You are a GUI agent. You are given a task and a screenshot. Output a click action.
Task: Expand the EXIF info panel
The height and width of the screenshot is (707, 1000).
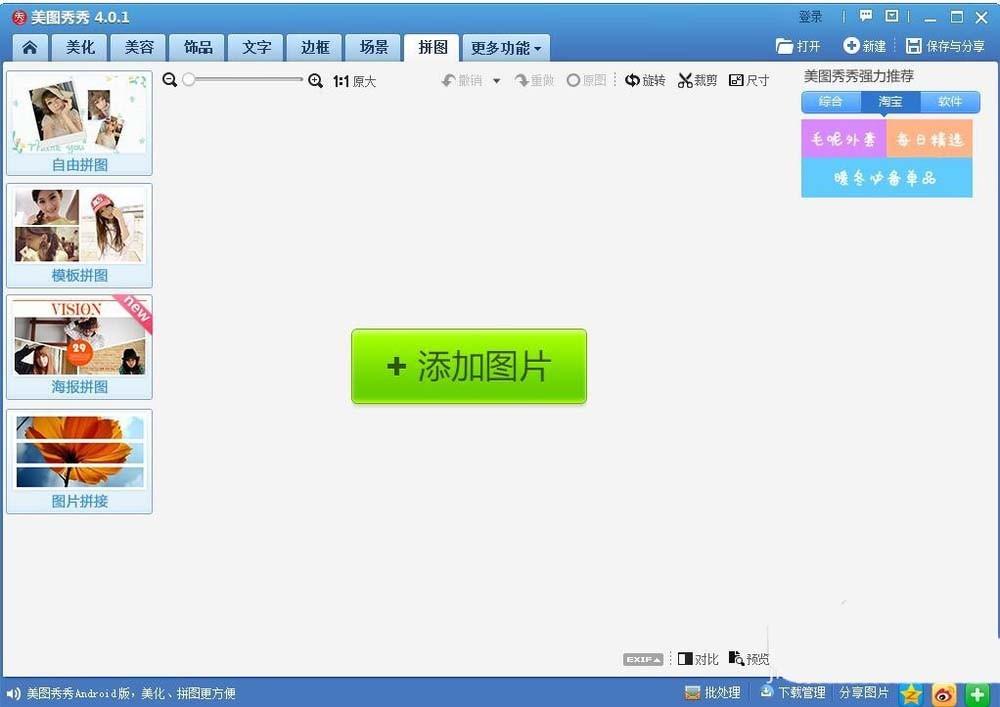tap(641, 659)
